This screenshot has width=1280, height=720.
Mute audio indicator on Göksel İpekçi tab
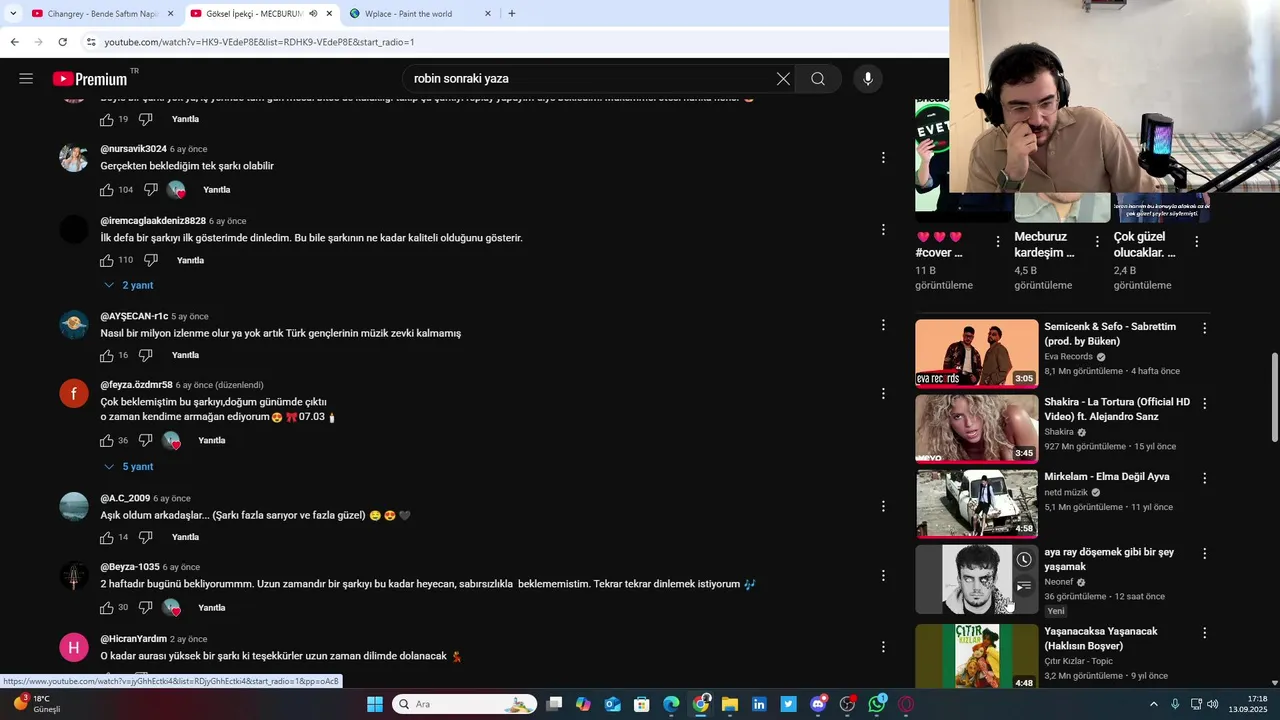click(312, 14)
